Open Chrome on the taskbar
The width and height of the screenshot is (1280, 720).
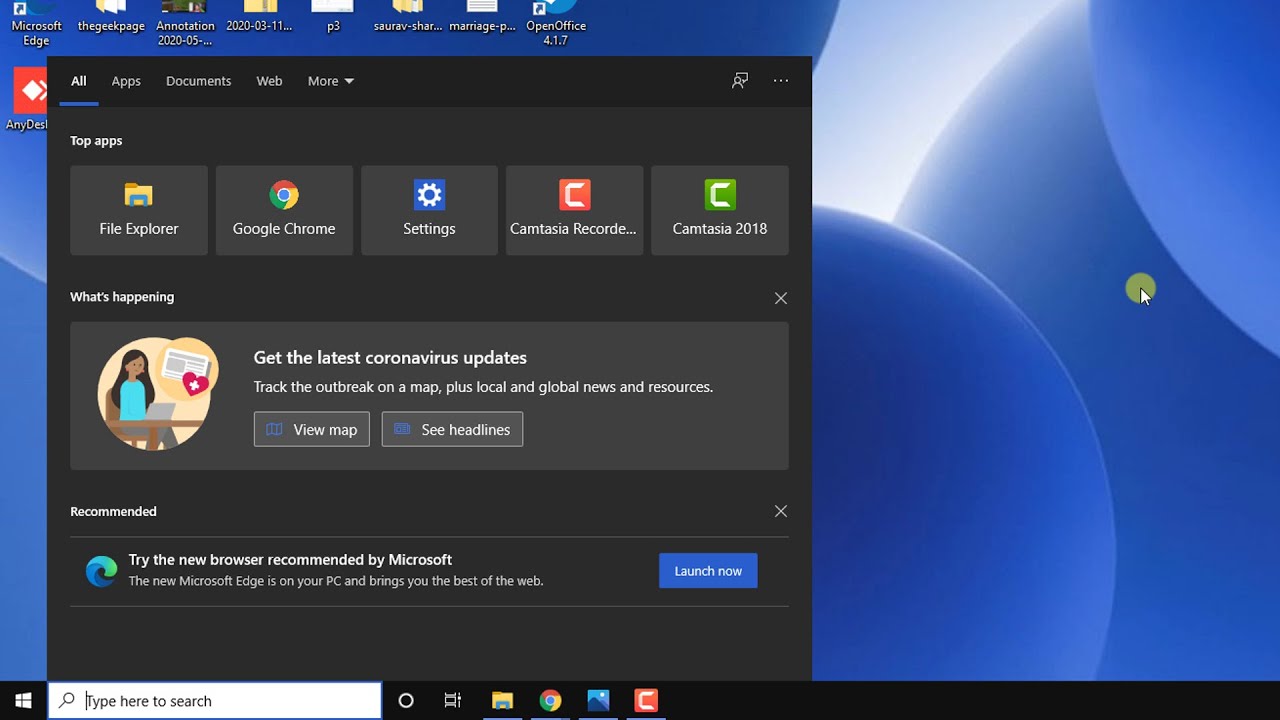point(550,700)
